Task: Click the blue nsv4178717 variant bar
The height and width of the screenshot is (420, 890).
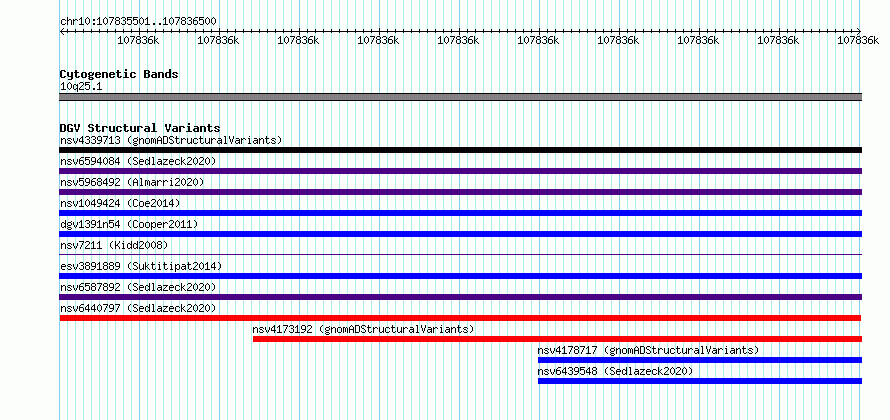Action: tap(700, 360)
